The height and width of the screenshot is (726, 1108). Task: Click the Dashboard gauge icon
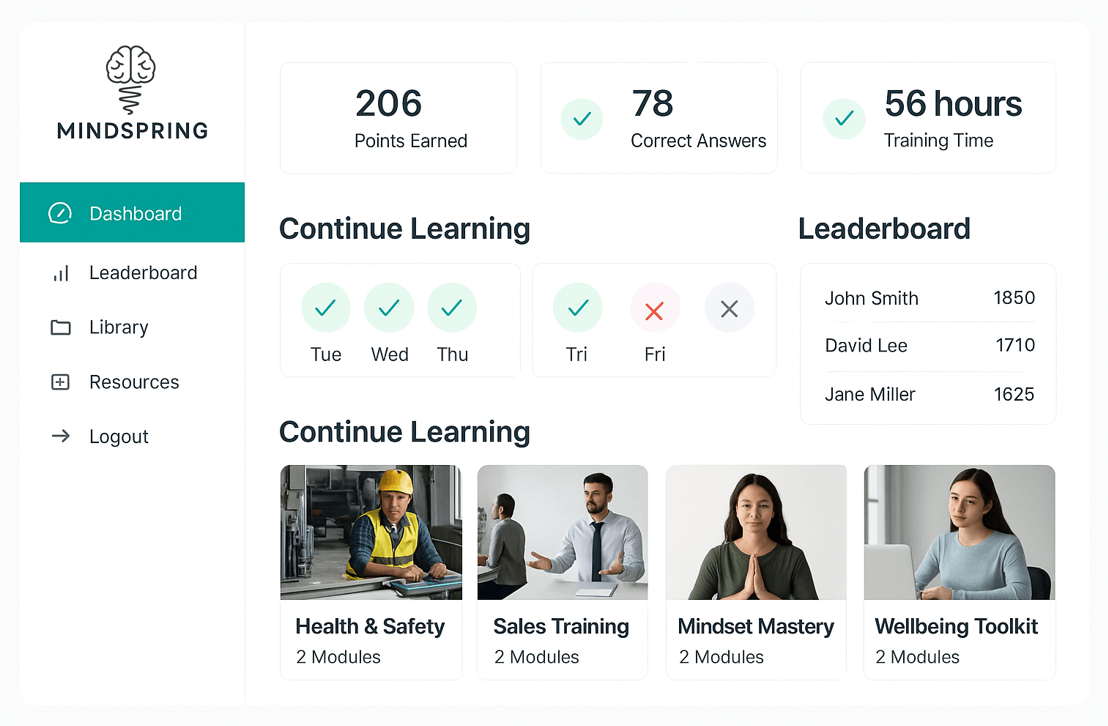60,213
